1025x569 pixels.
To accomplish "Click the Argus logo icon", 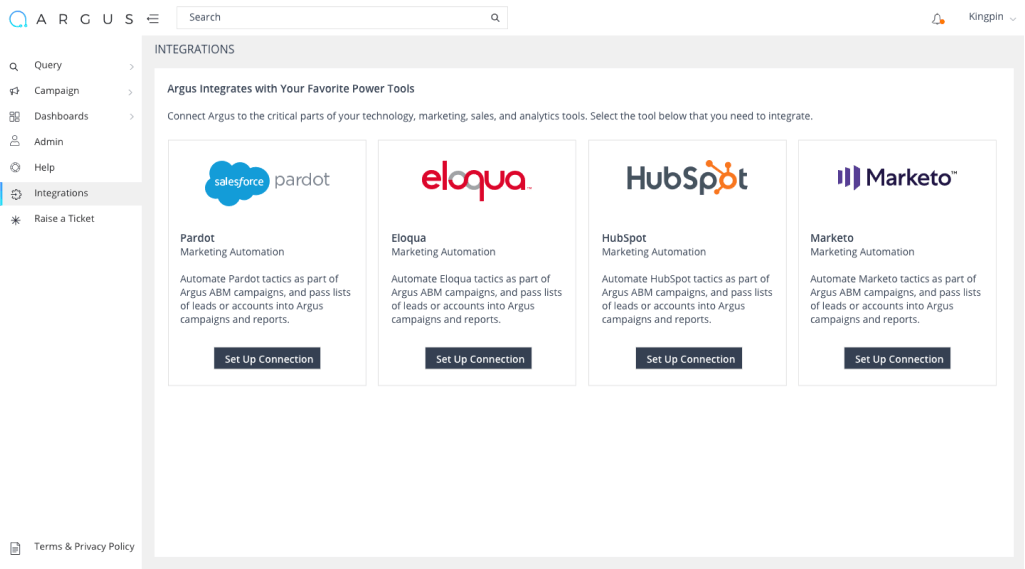I will tap(18, 19).
